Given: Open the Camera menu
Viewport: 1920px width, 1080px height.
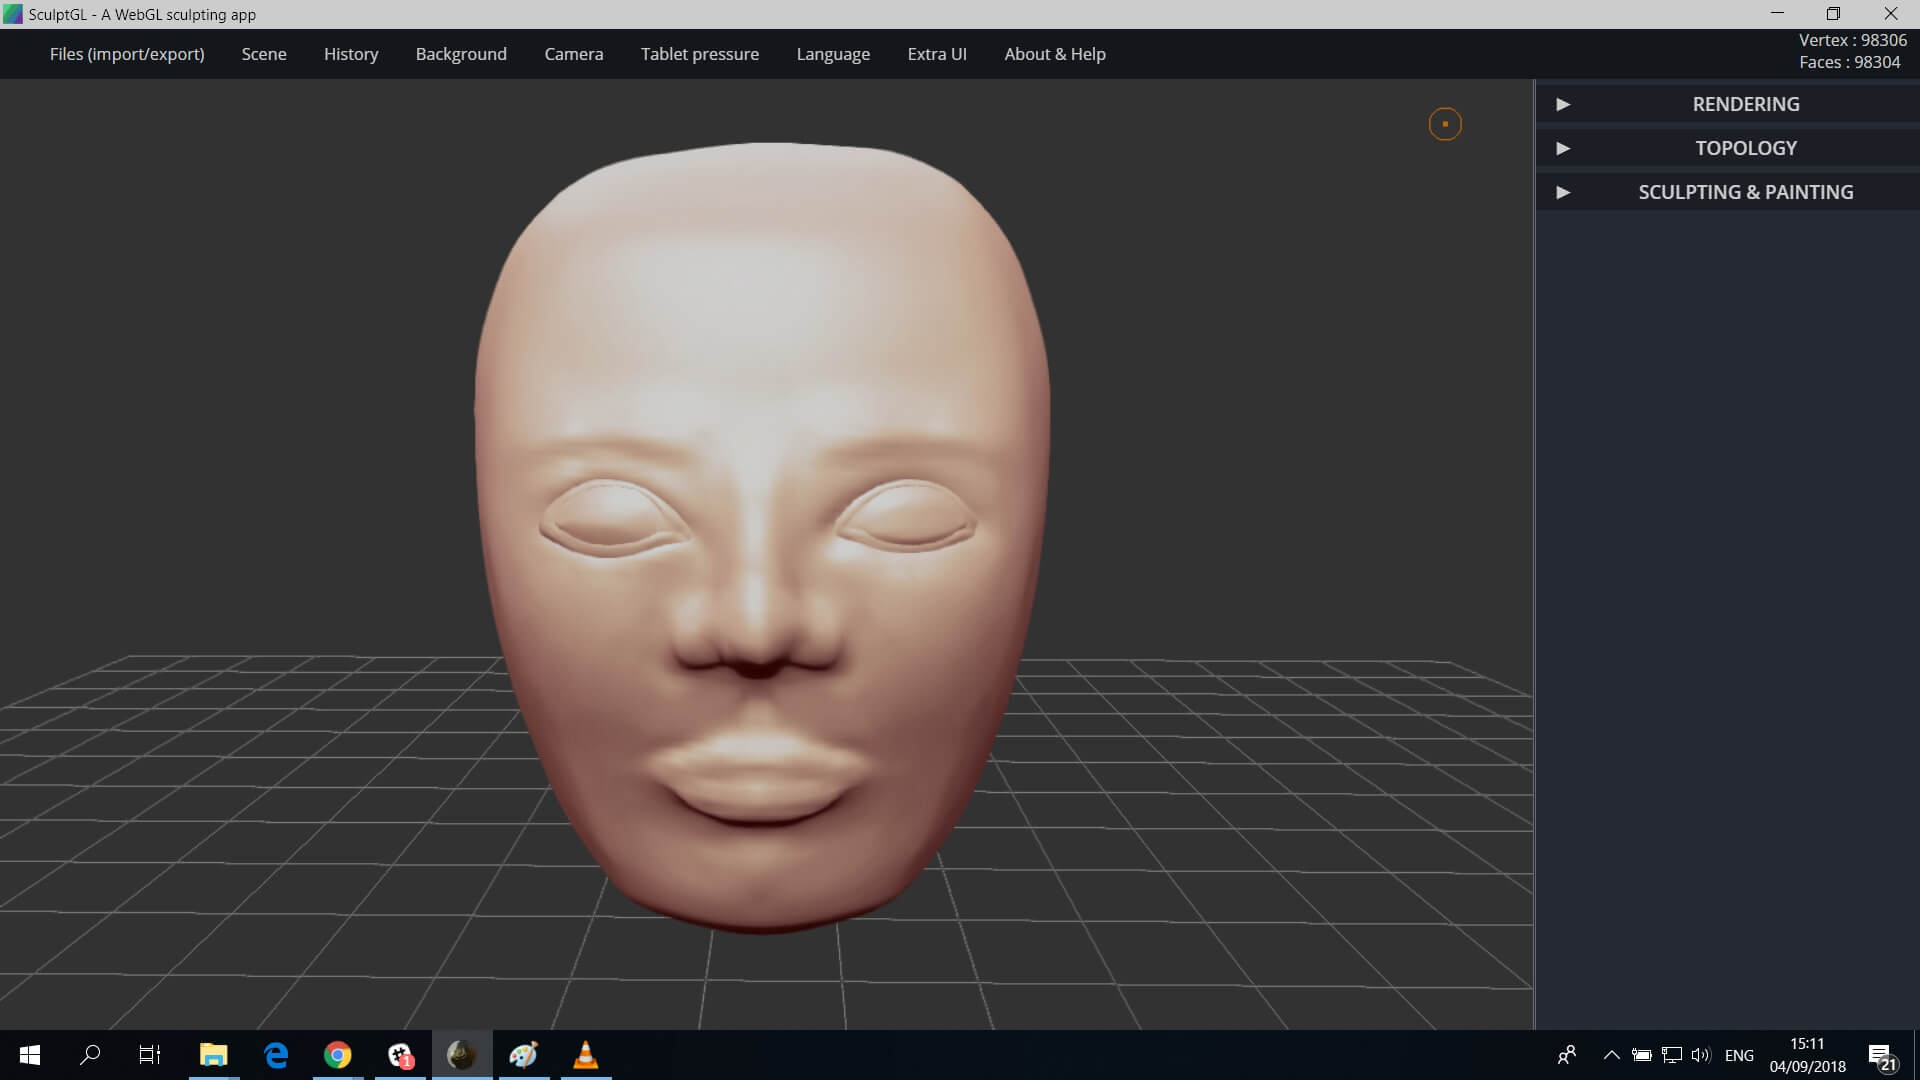Looking at the screenshot, I should point(574,54).
